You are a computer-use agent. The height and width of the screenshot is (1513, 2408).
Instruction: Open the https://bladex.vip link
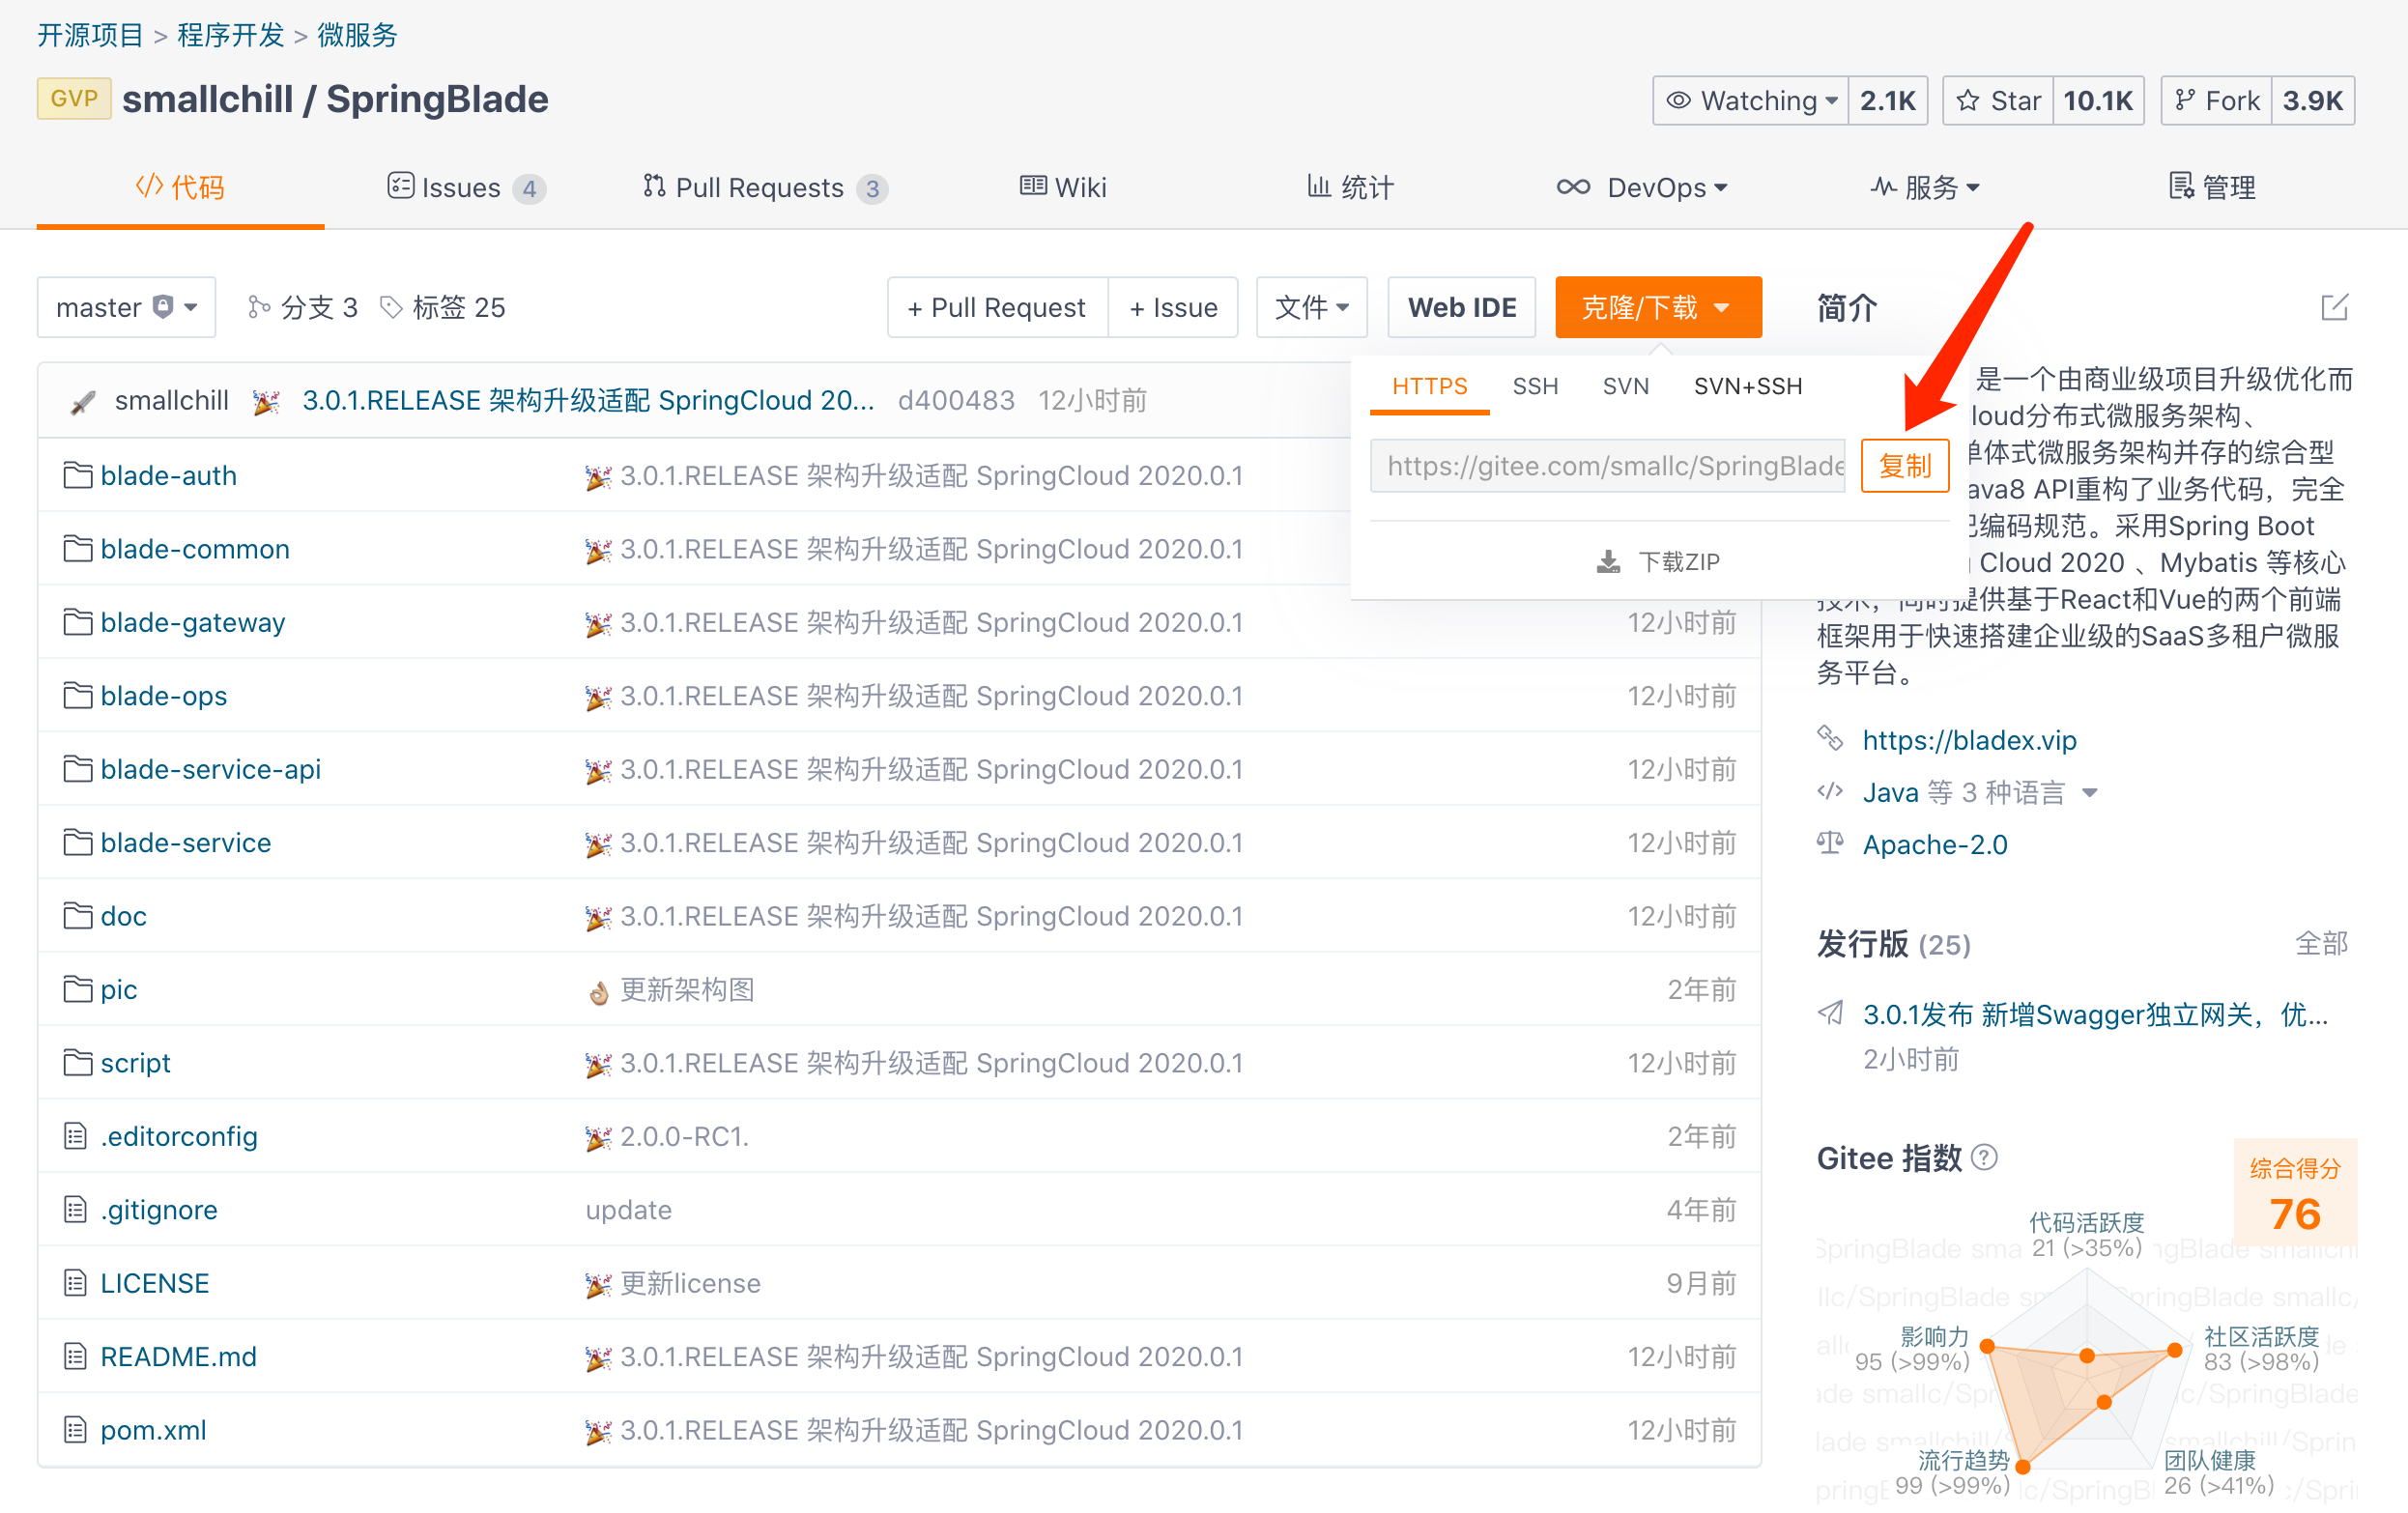1969,740
